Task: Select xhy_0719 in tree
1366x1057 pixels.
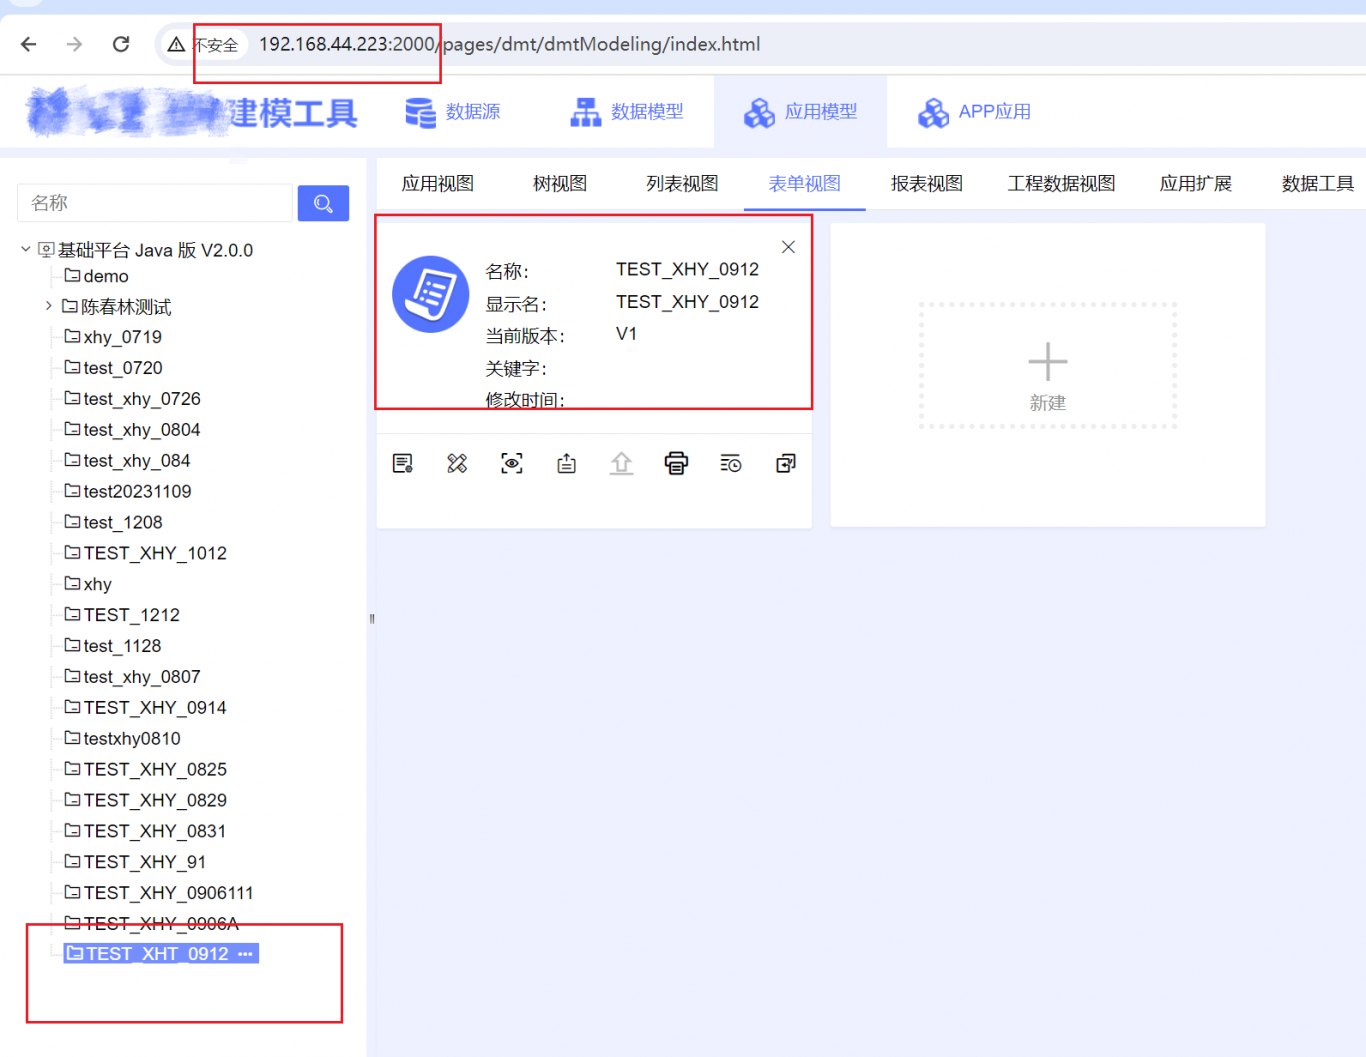Action: tap(113, 337)
